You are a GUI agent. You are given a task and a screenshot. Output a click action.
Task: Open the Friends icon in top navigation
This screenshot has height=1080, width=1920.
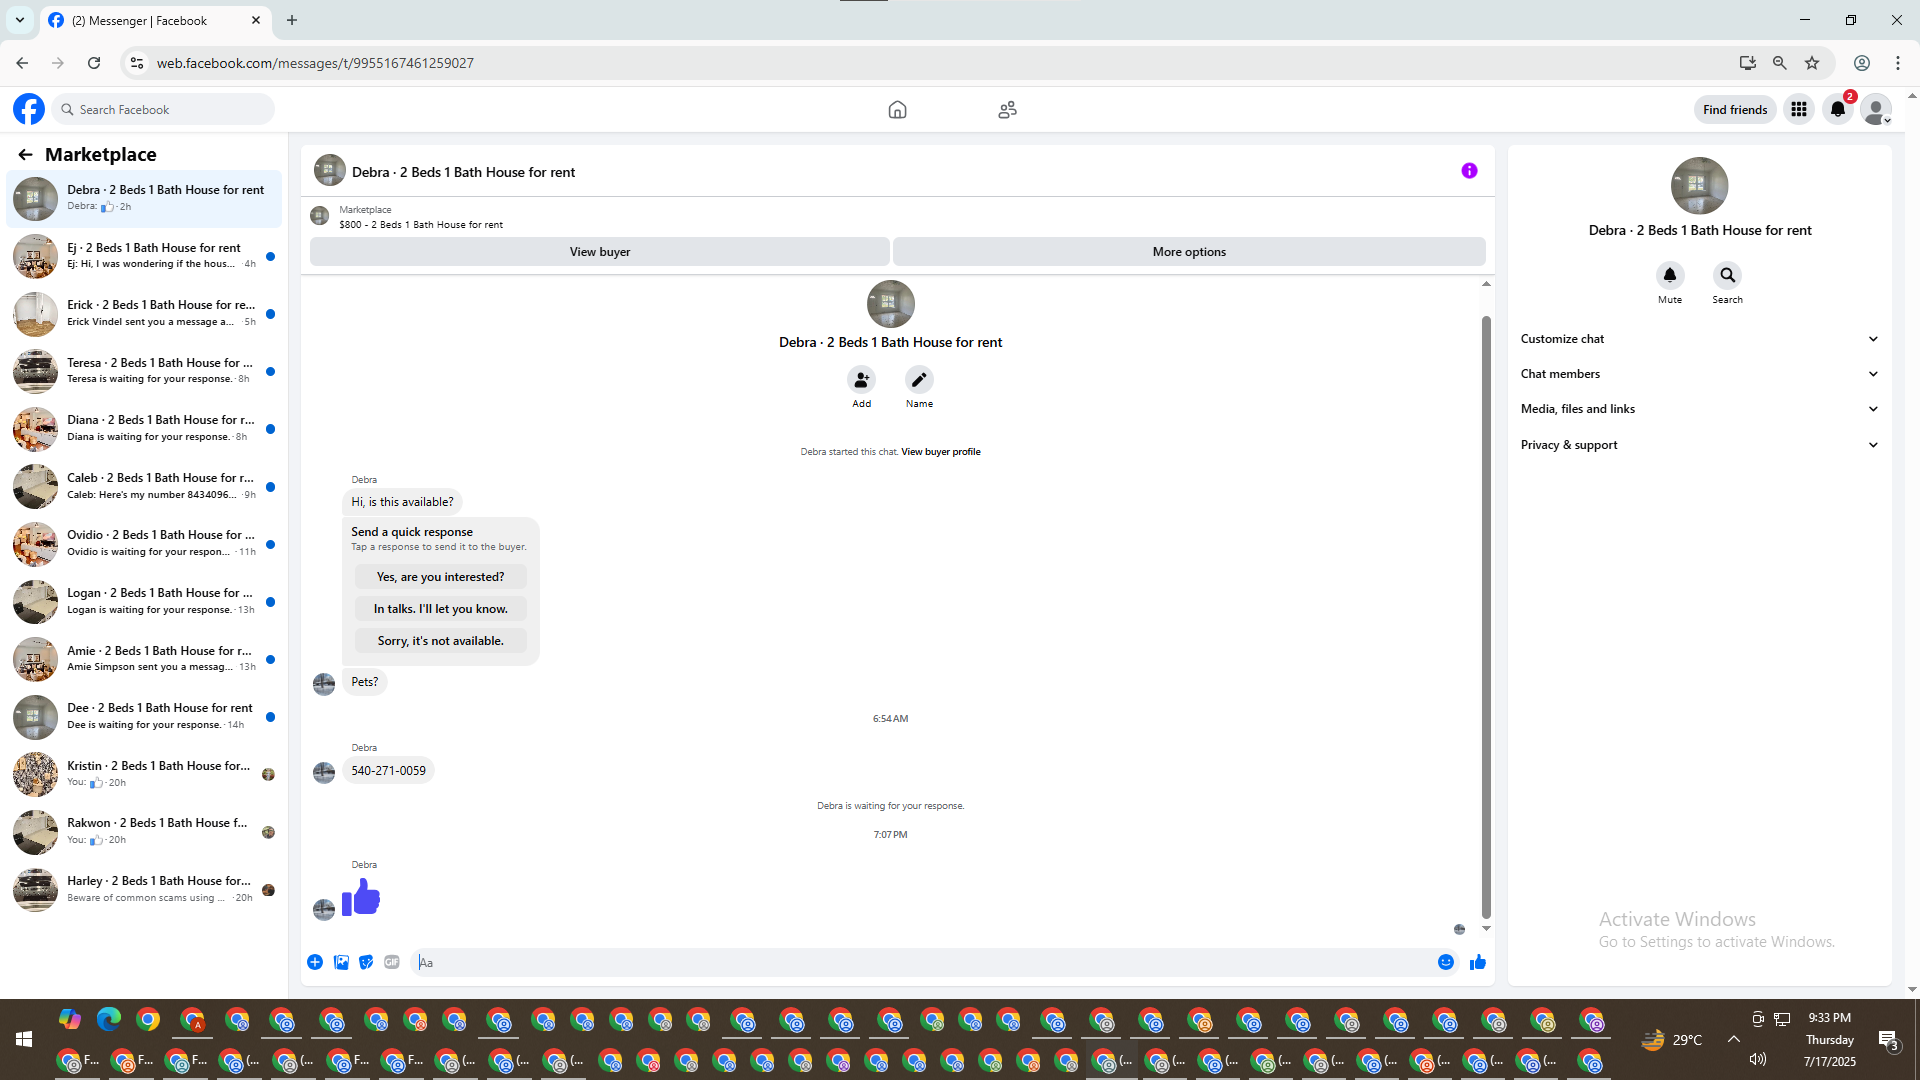point(1007,110)
